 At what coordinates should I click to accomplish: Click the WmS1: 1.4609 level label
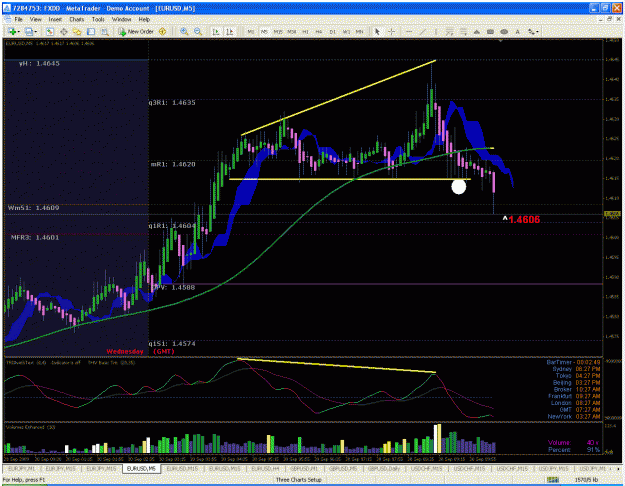(x=33, y=208)
